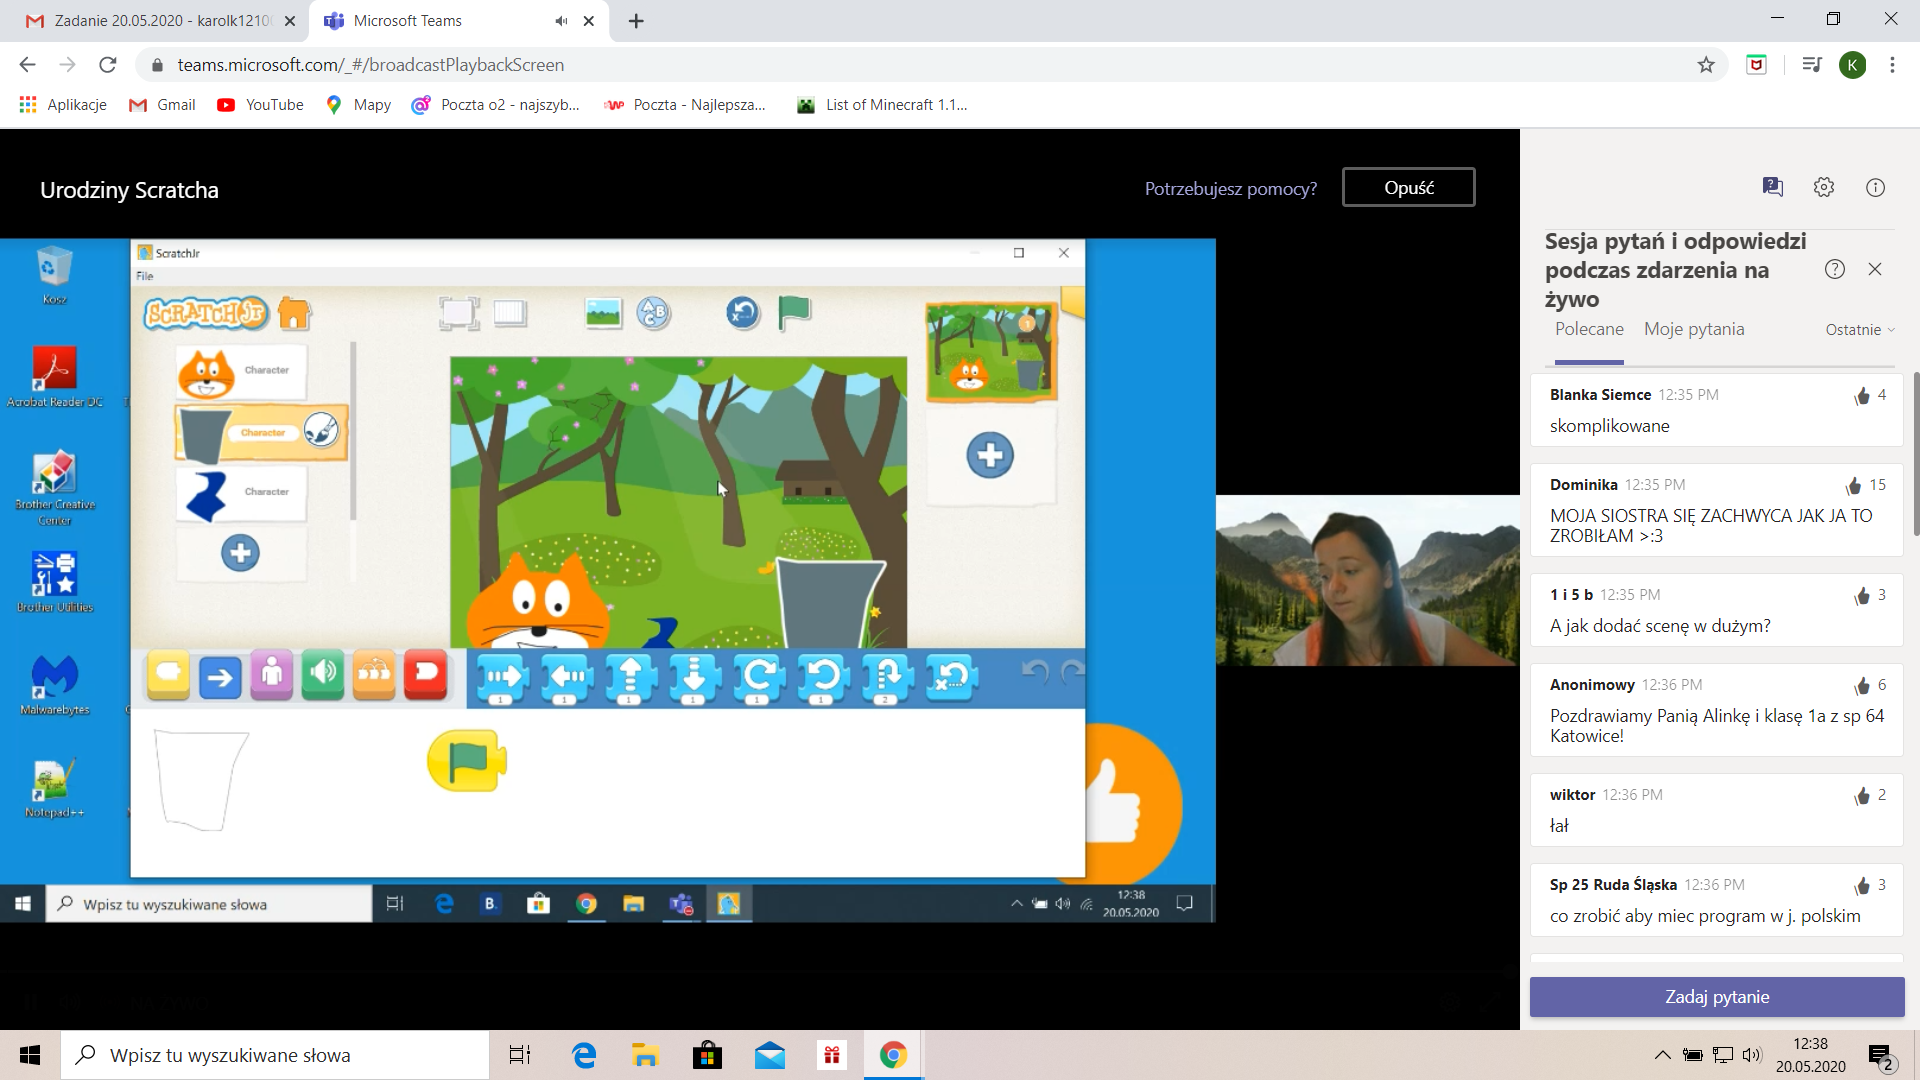This screenshot has height=1080, width=1920.
Task: Toggle the ScratchJr grid icon
Action: [x=510, y=314]
